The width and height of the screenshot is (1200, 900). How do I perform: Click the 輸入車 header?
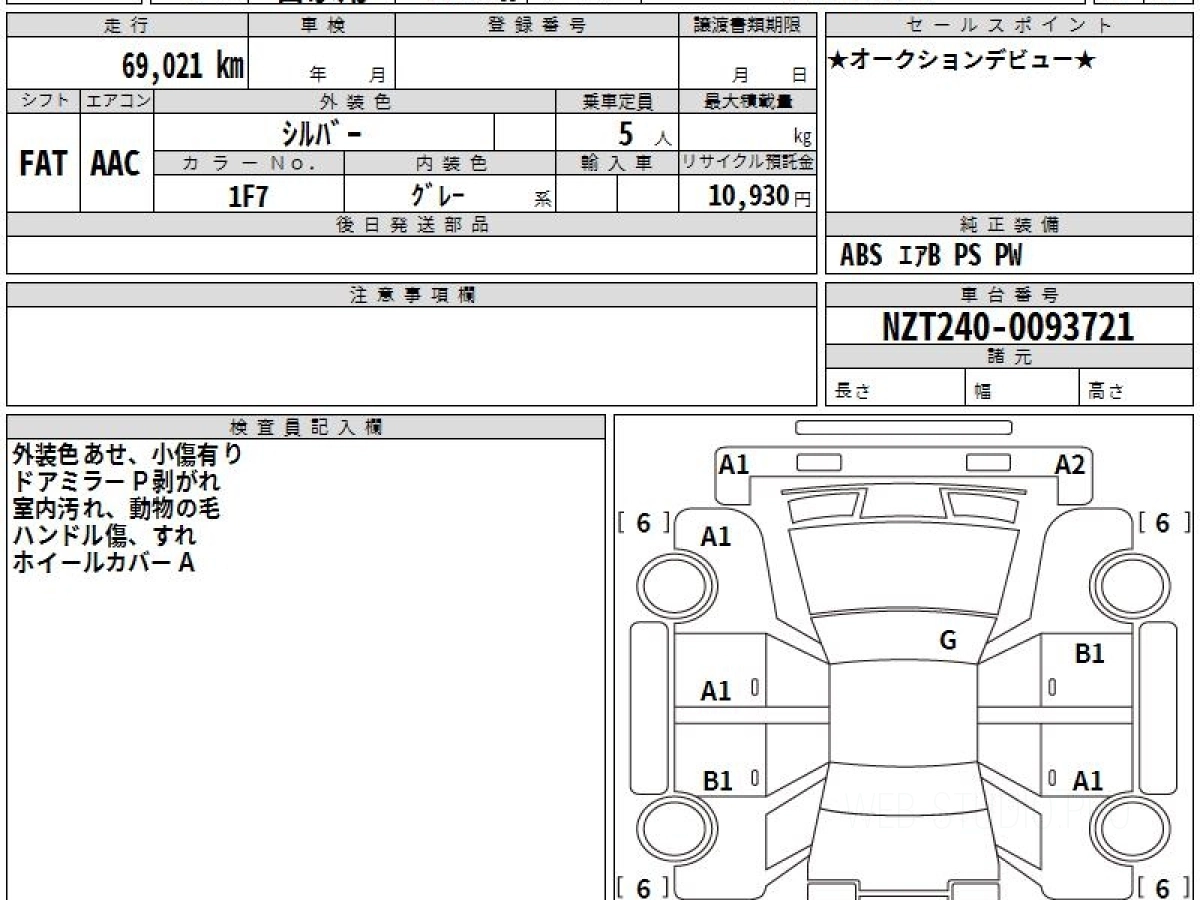point(617,163)
